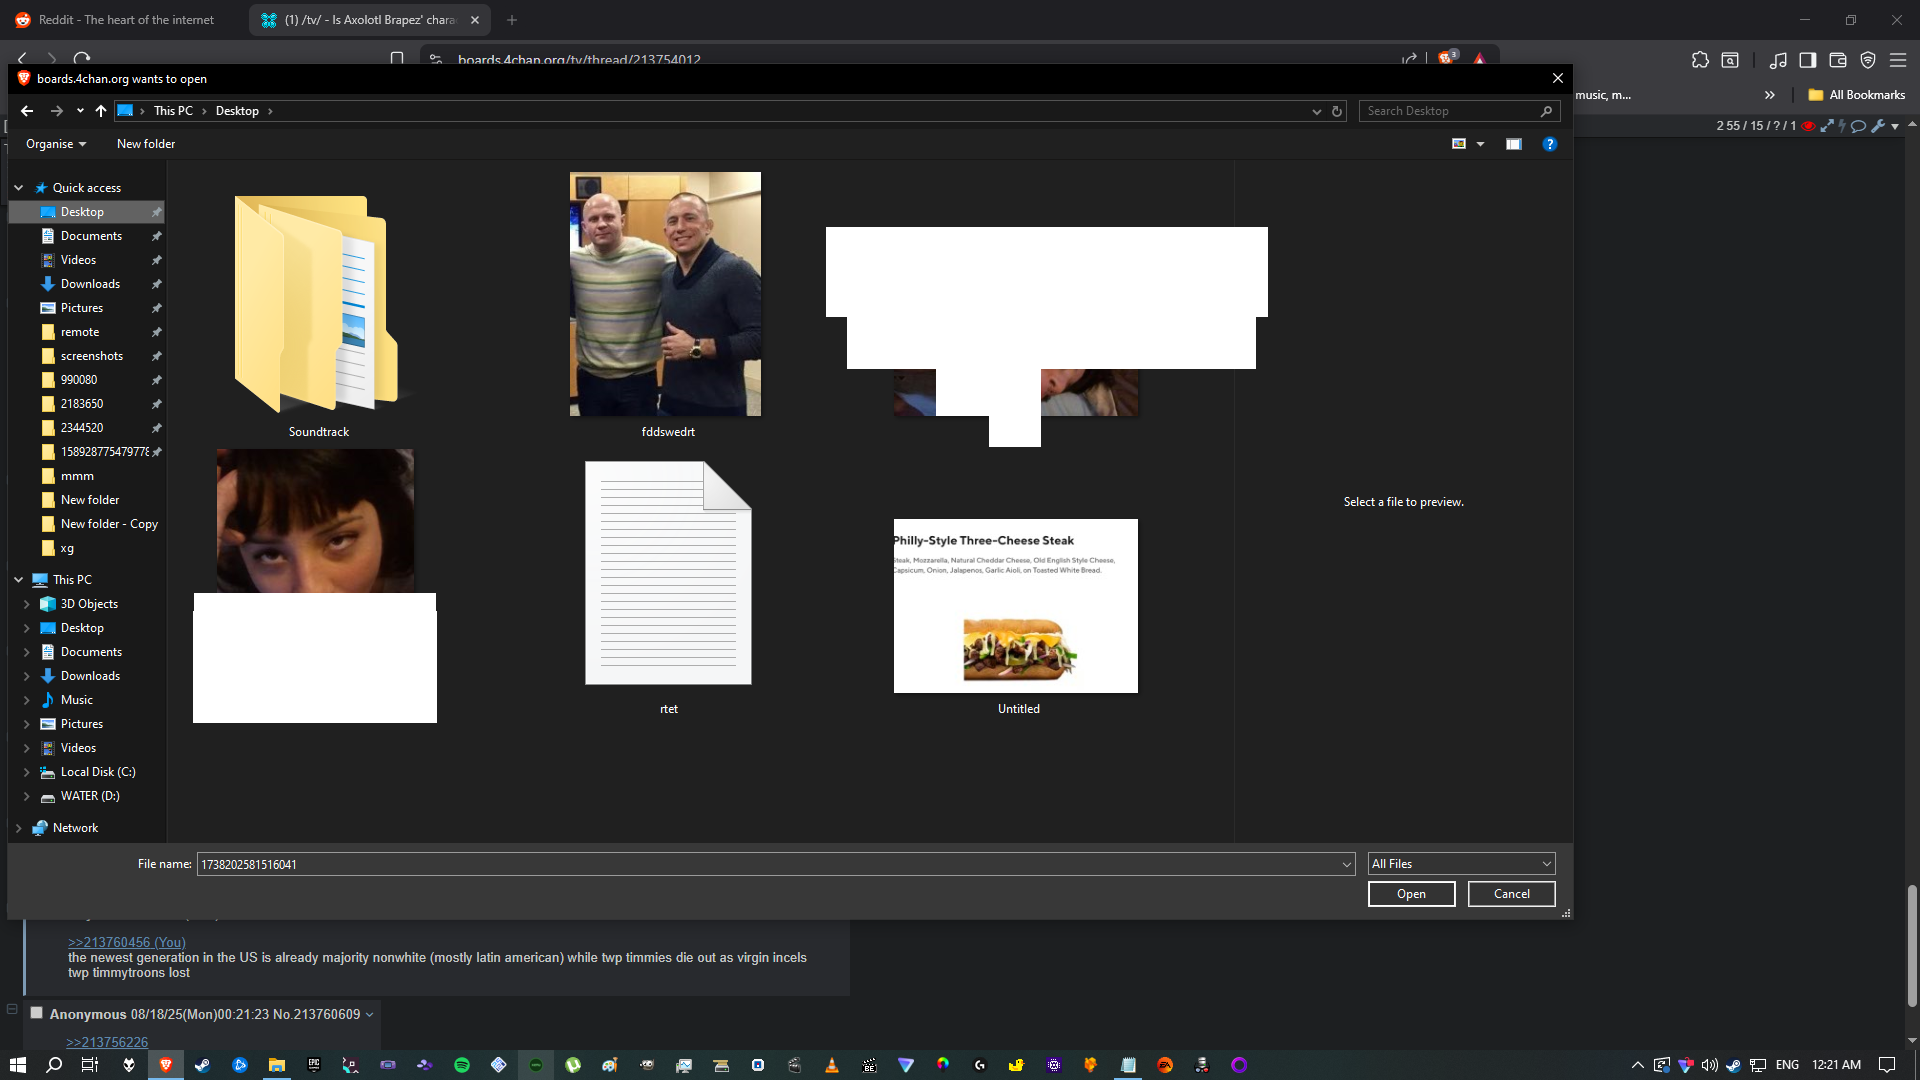The image size is (1920, 1080).
Task: Open browser extensions puzzle icon
Action: pos(1700,60)
